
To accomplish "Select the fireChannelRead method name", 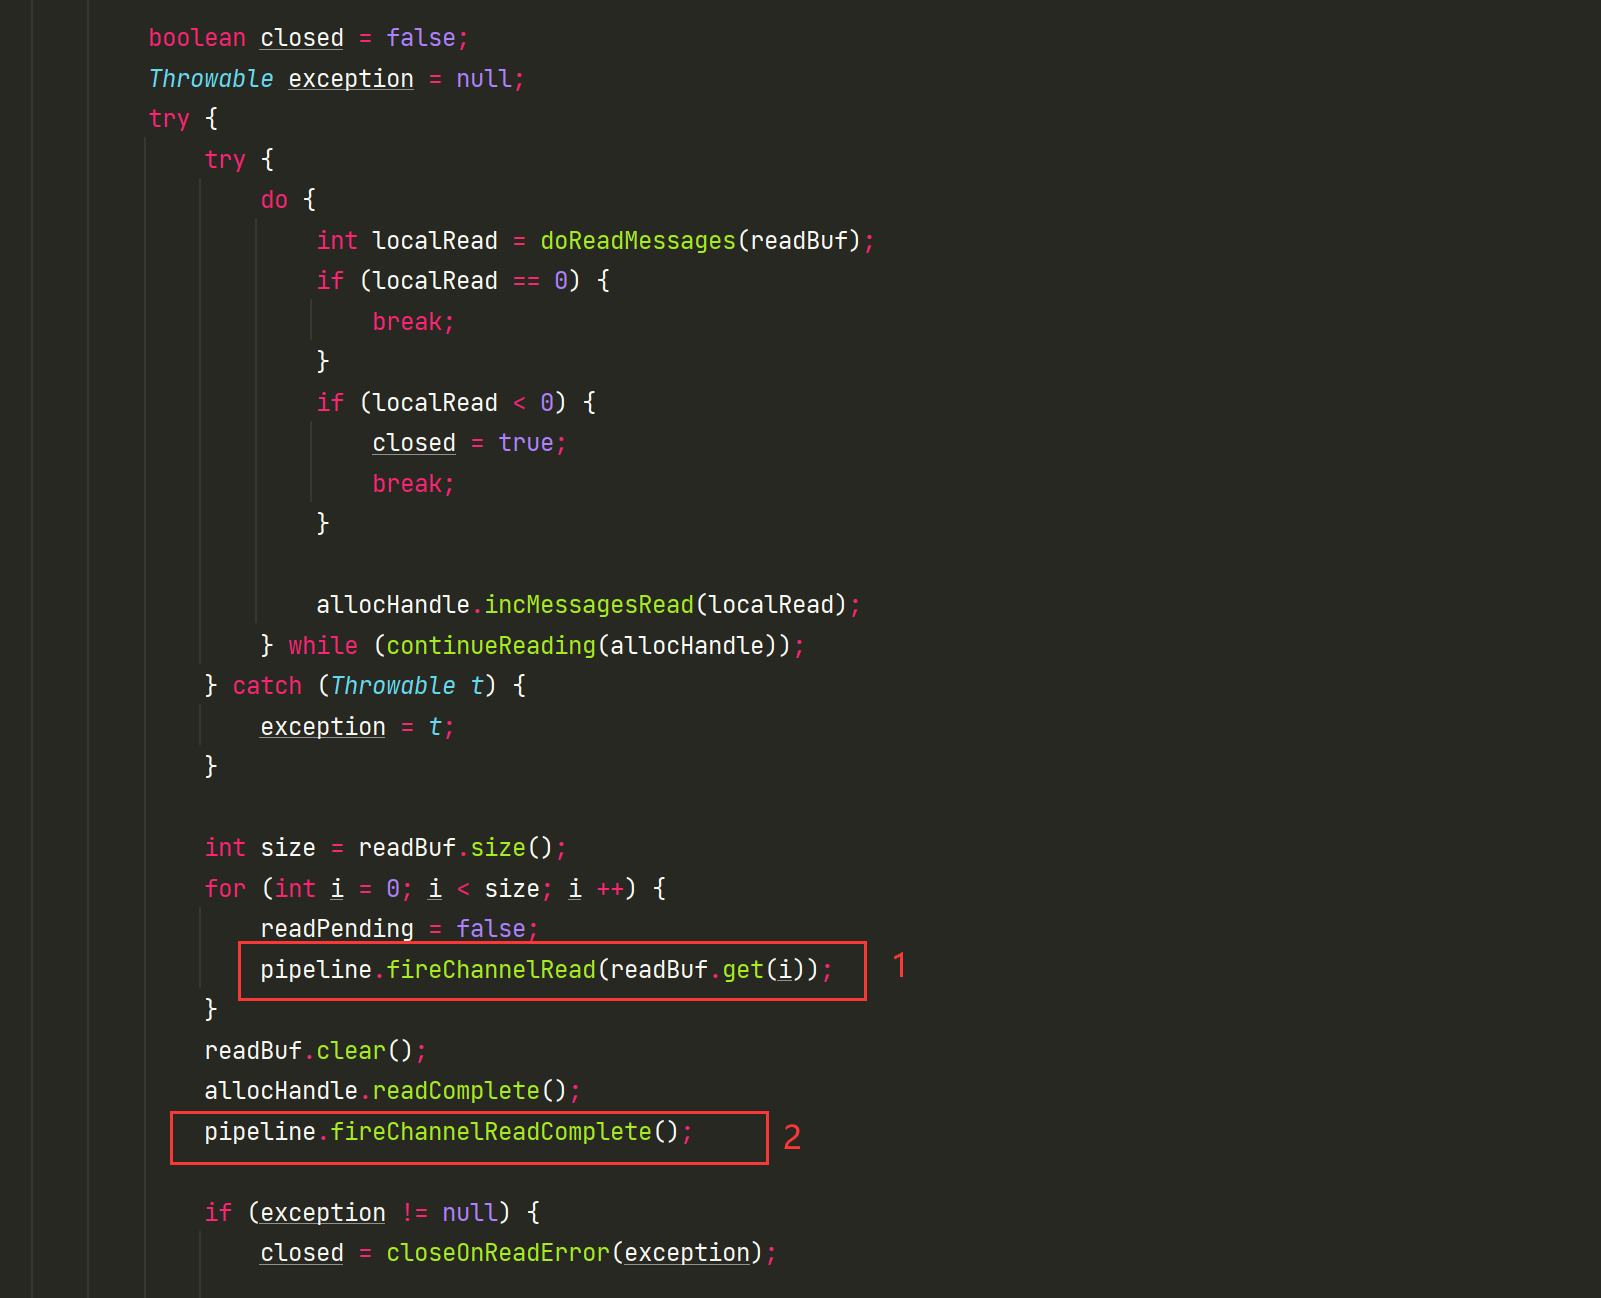I will 491,970.
